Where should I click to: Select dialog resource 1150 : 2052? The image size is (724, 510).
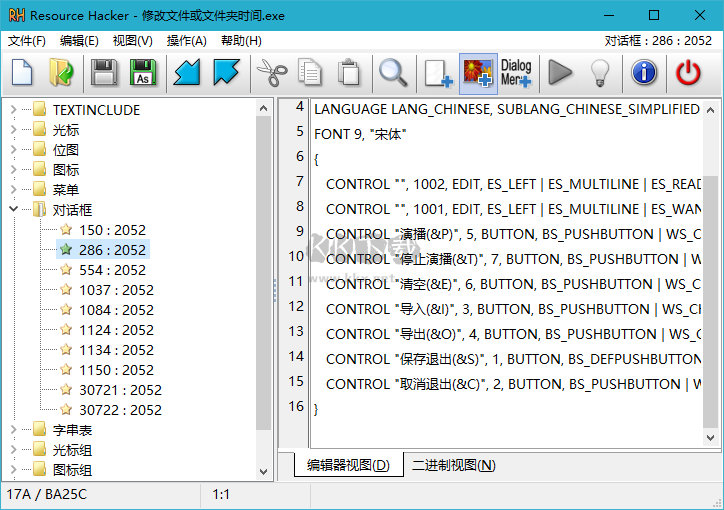point(116,370)
